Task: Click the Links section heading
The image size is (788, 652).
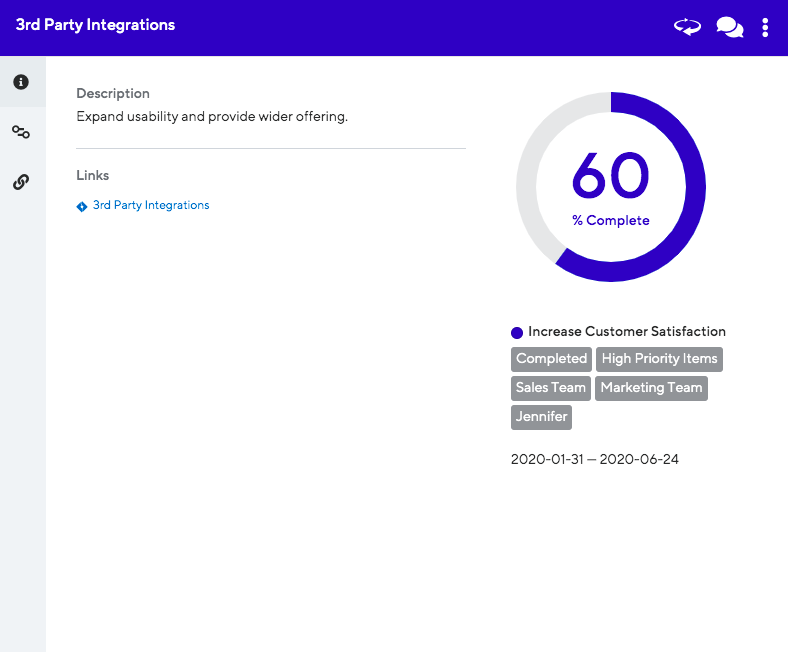Action: (x=93, y=176)
